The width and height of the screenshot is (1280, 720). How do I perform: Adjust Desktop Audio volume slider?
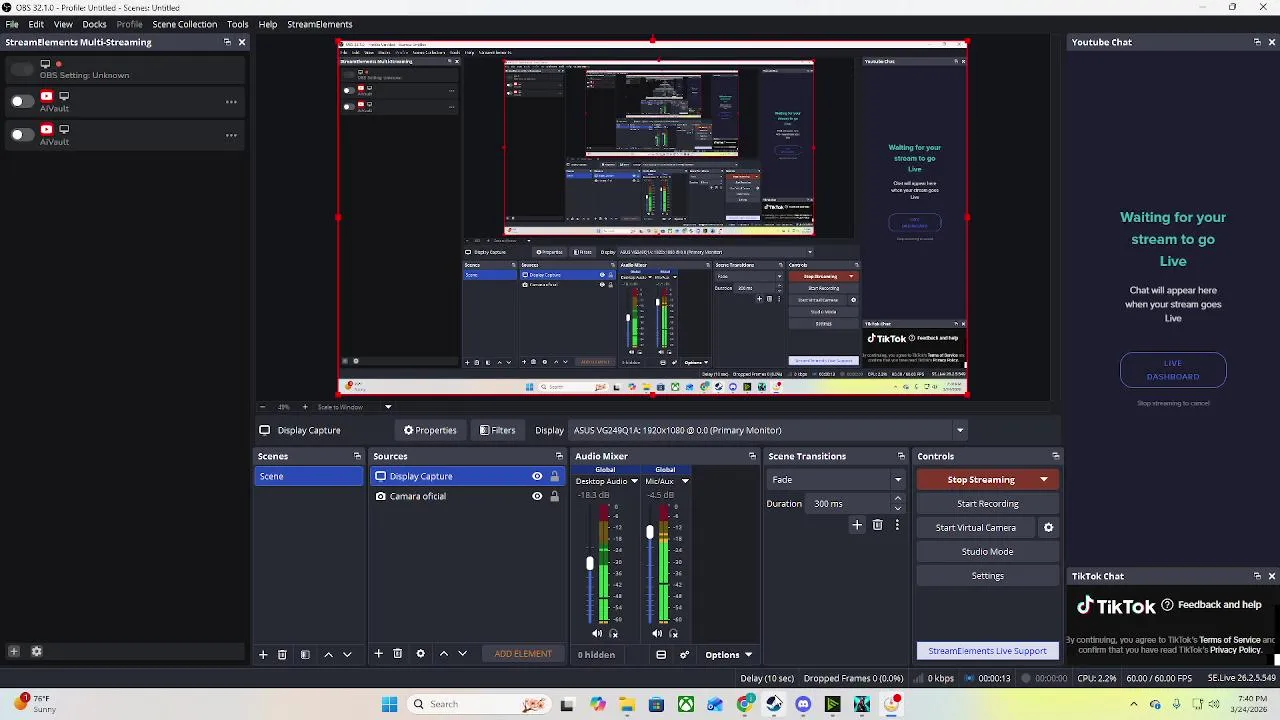[589, 564]
